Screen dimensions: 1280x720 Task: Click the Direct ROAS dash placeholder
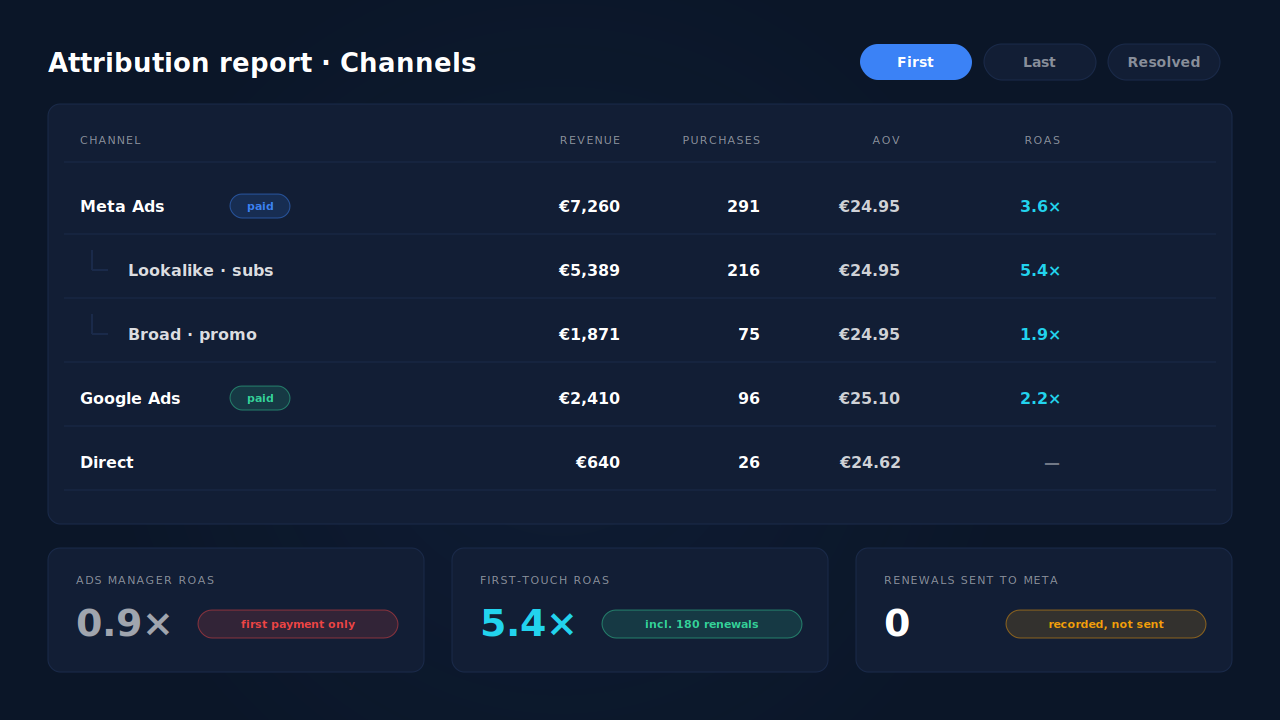[1052, 463]
